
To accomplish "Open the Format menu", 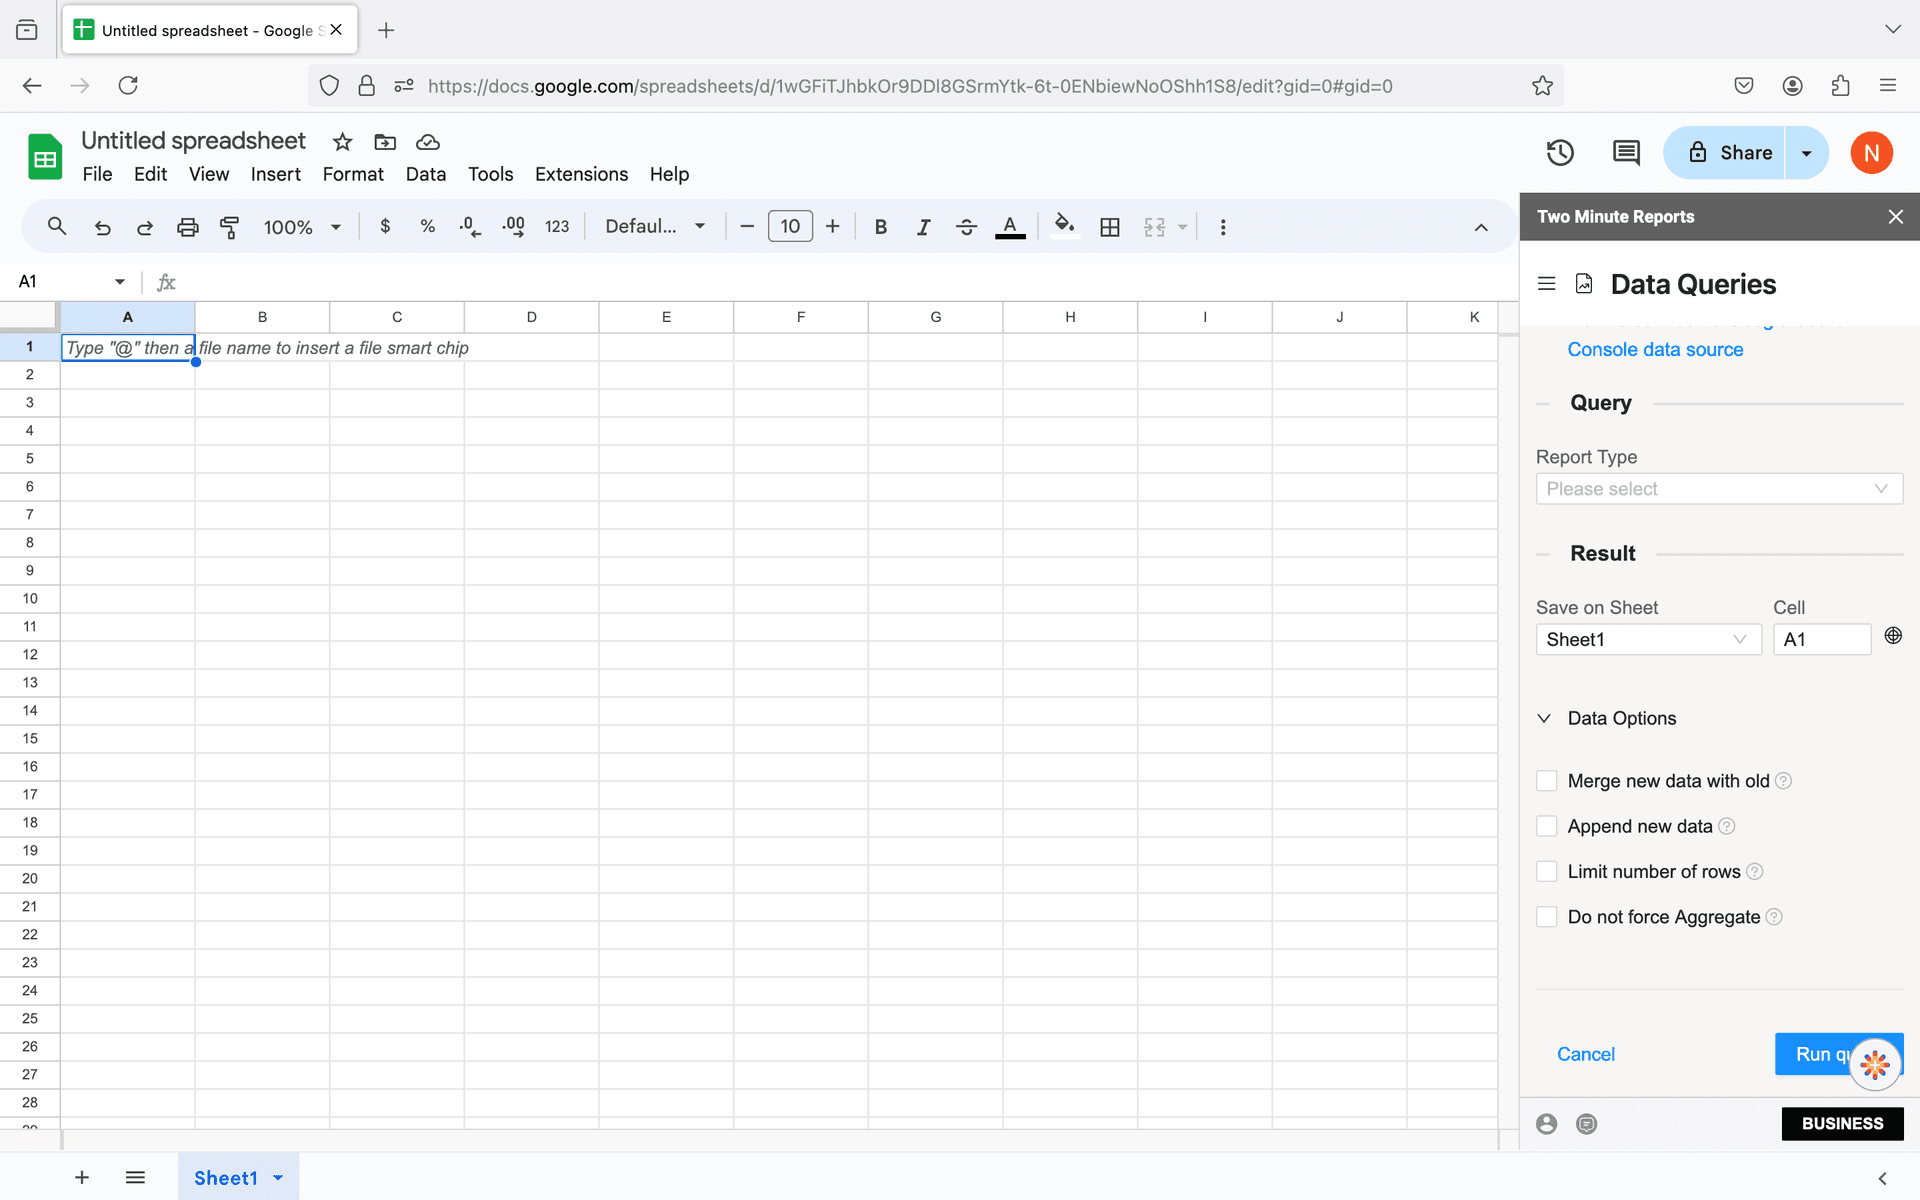I will pos(354,174).
